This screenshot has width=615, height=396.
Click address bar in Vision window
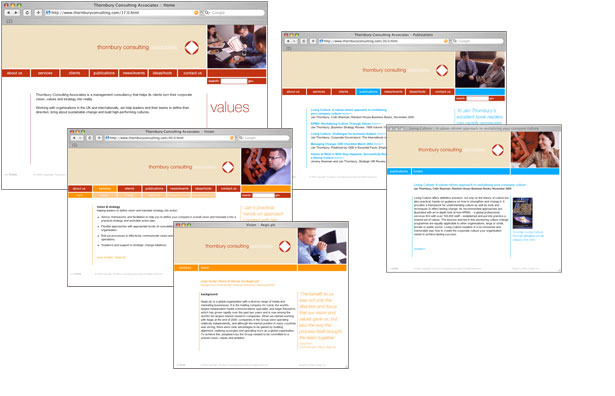(x=170, y=138)
